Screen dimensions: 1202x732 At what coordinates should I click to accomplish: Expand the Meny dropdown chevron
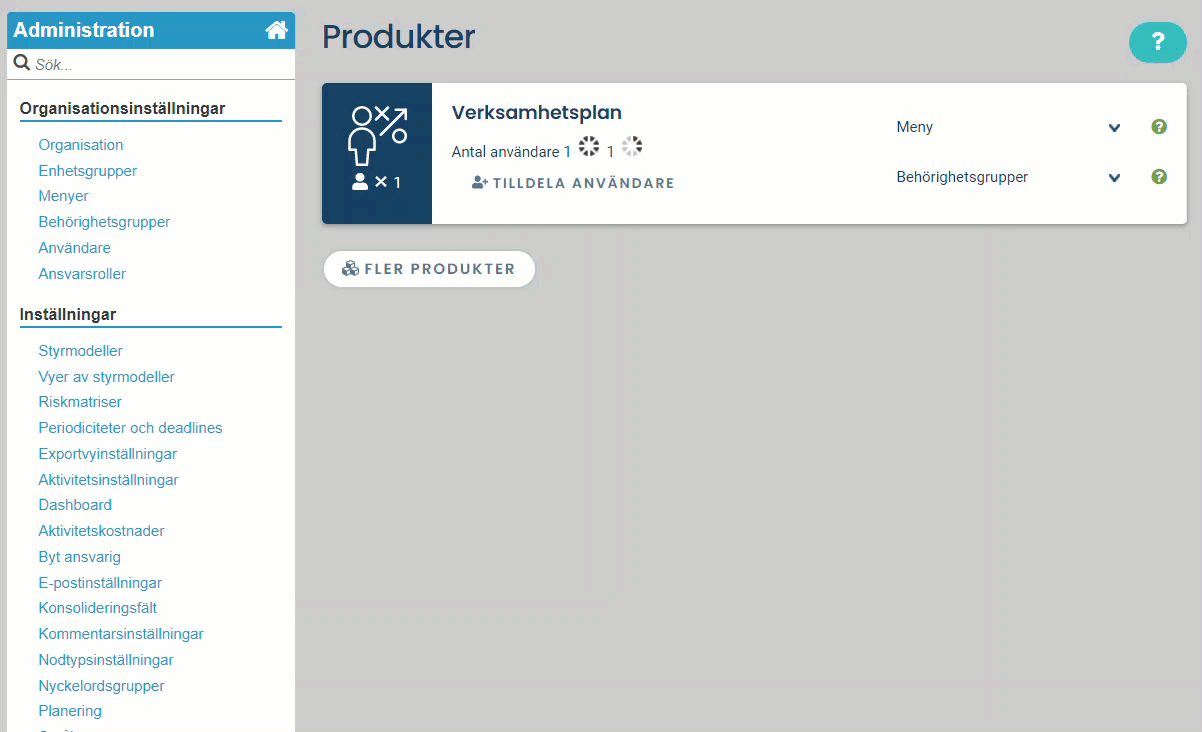[1114, 128]
